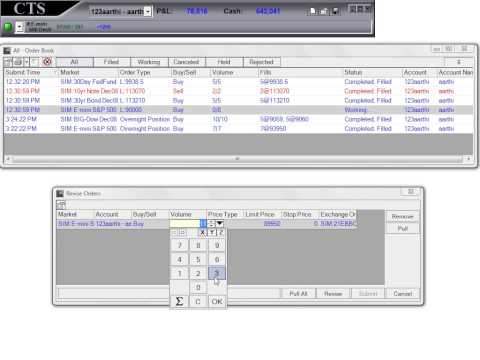
Task: Confirm keypad entry with OK
Action: (217, 301)
